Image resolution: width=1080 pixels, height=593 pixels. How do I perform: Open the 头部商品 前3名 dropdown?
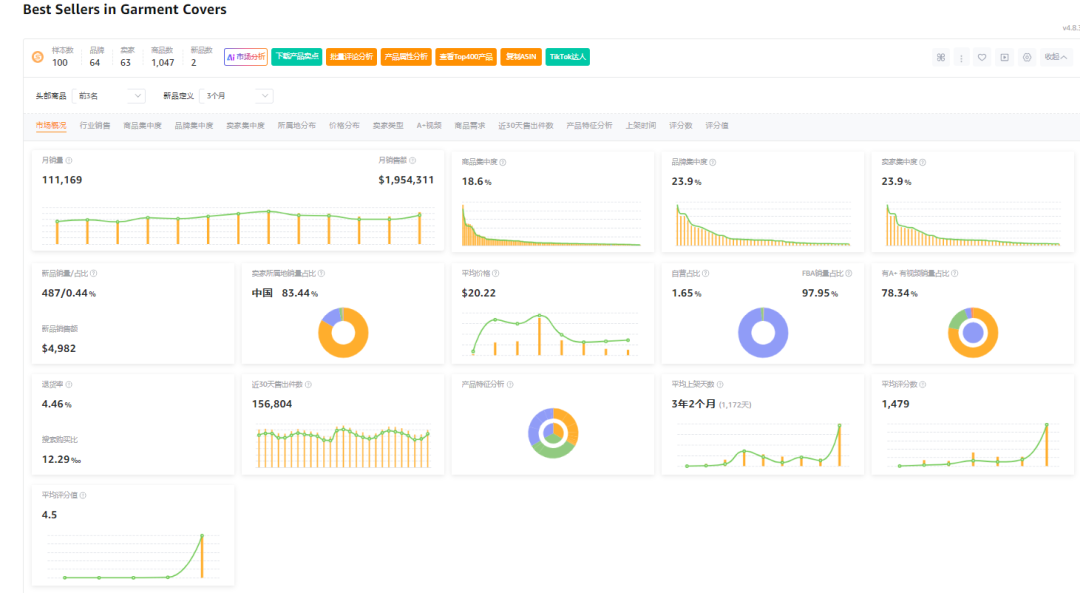pos(109,96)
